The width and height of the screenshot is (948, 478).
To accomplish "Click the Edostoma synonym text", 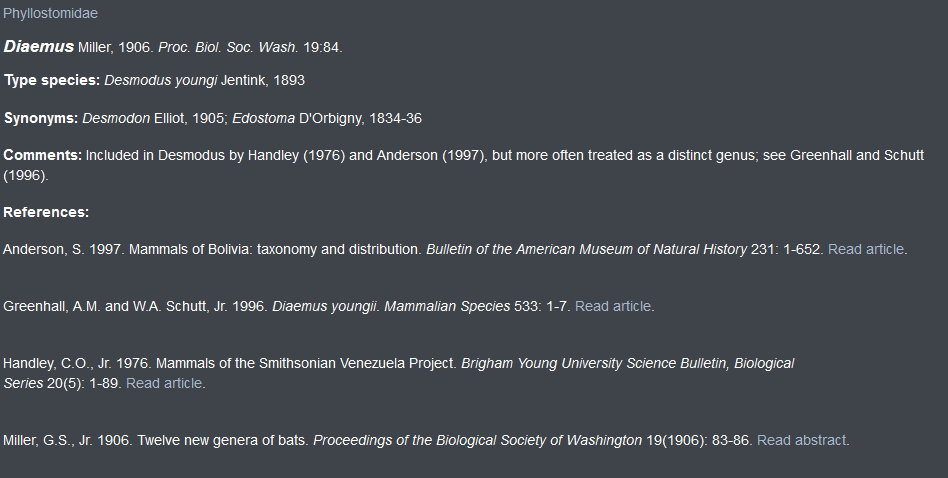I will 264,118.
